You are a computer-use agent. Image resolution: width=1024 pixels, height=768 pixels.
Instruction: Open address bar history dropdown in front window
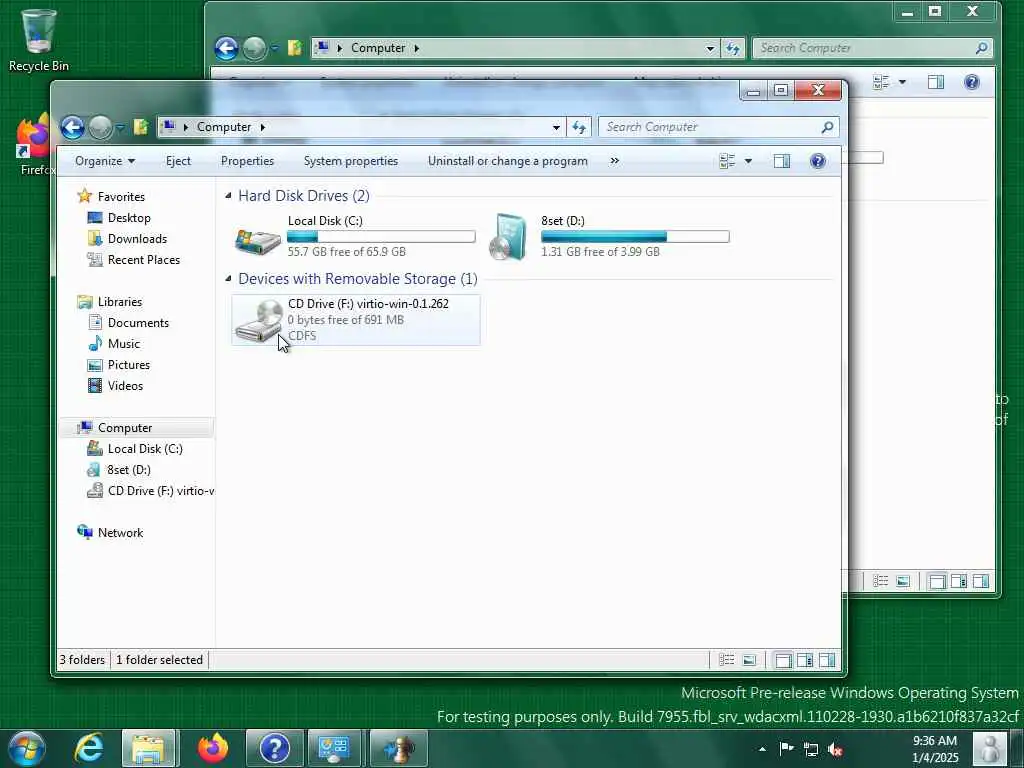click(x=556, y=127)
